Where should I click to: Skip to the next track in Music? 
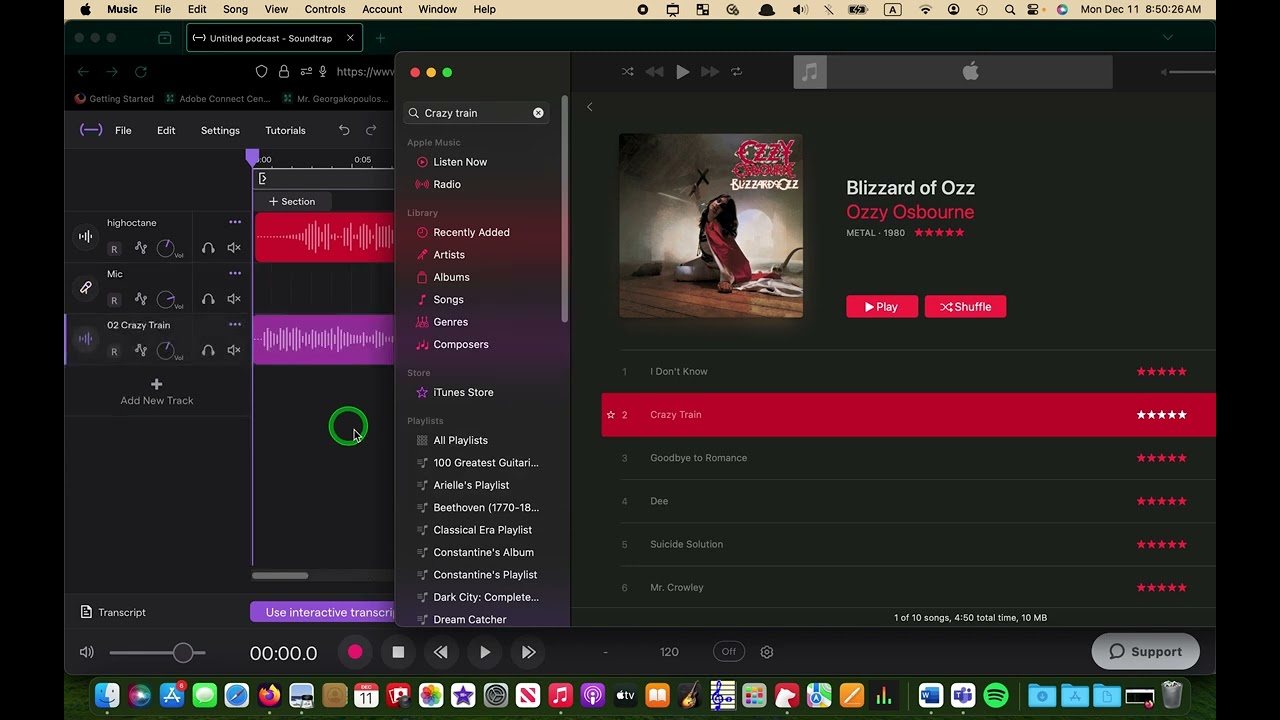click(710, 72)
